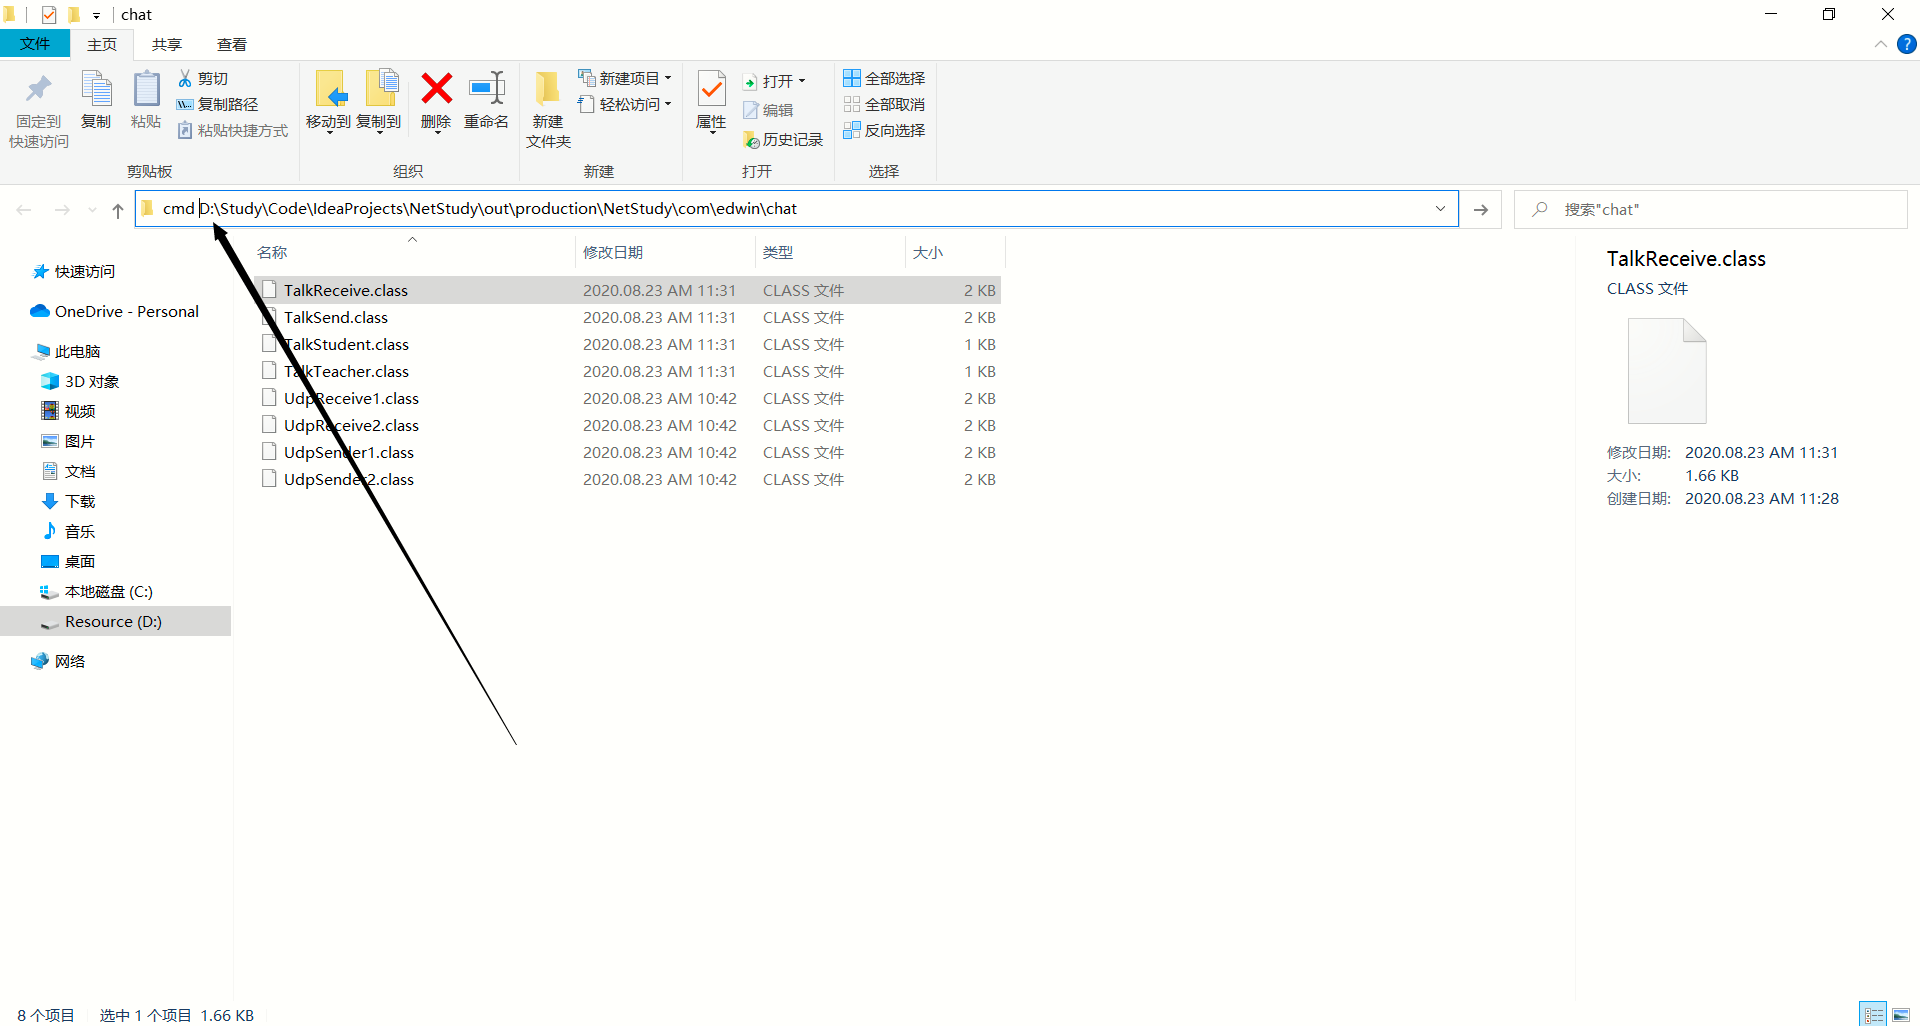This screenshot has width=1920, height=1026.
Task: Select UdpReceive2.class file
Action: 627,425
